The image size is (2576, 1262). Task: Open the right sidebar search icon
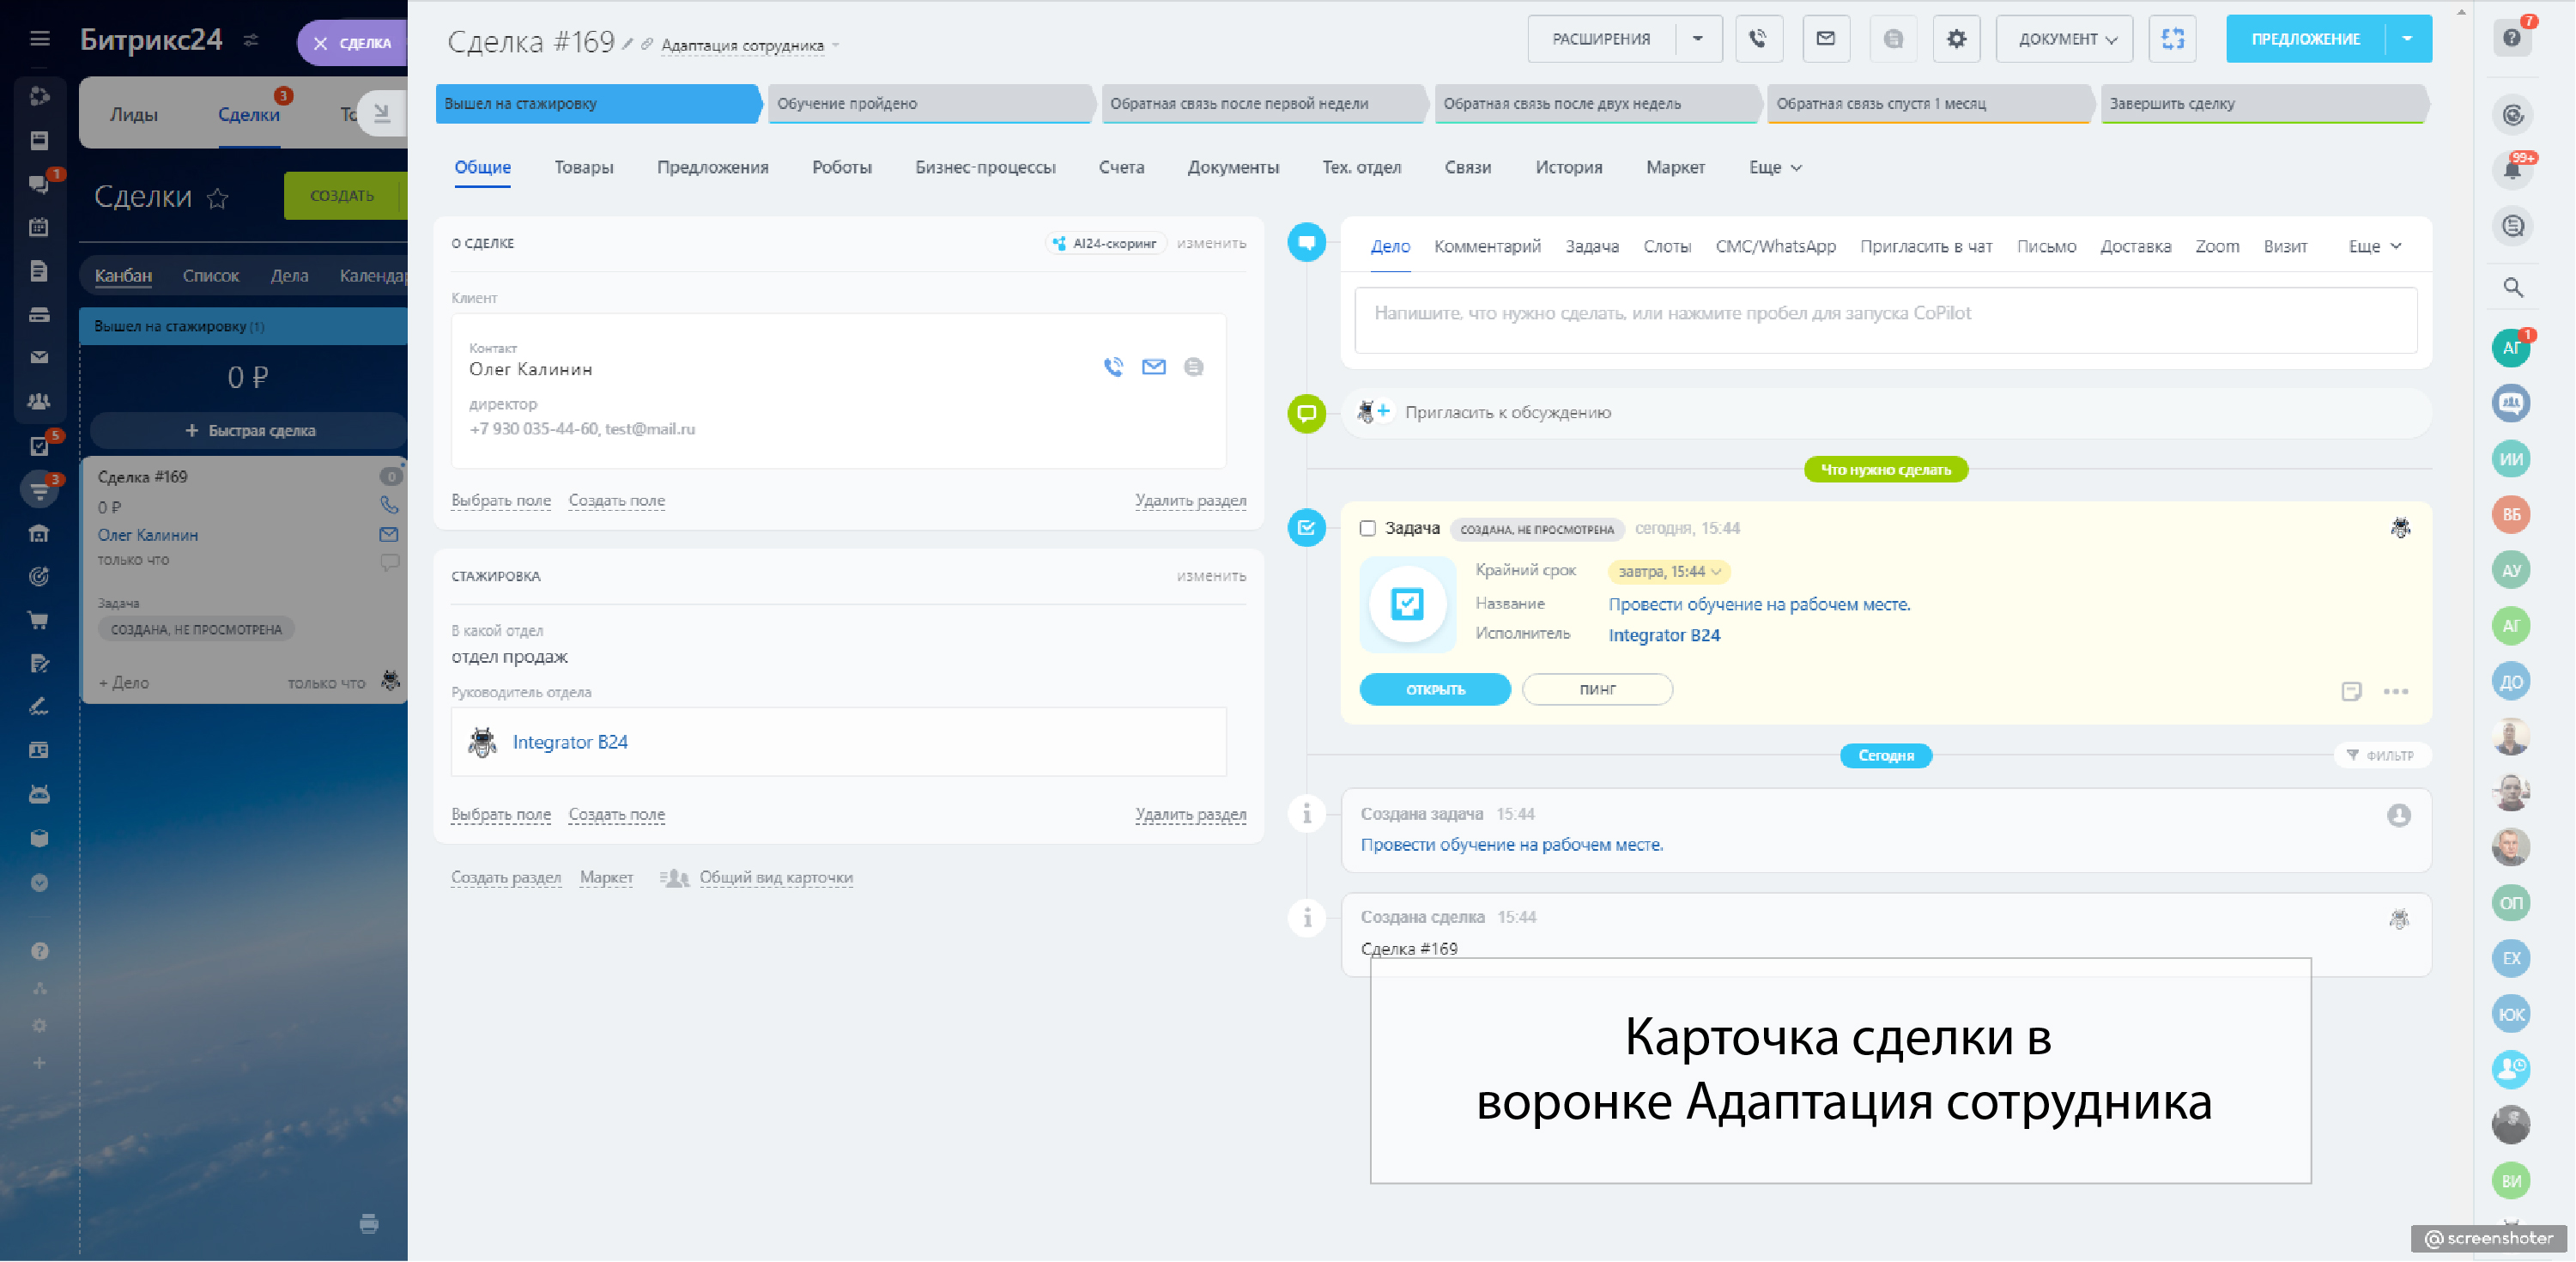(x=2512, y=288)
